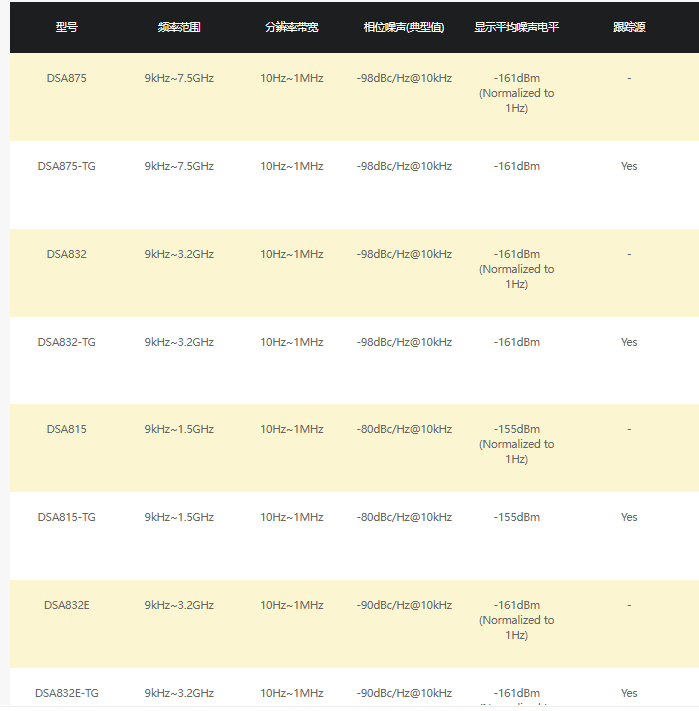Select the 分辨率带宽 column header
Screen dimensions: 699x711
point(292,27)
